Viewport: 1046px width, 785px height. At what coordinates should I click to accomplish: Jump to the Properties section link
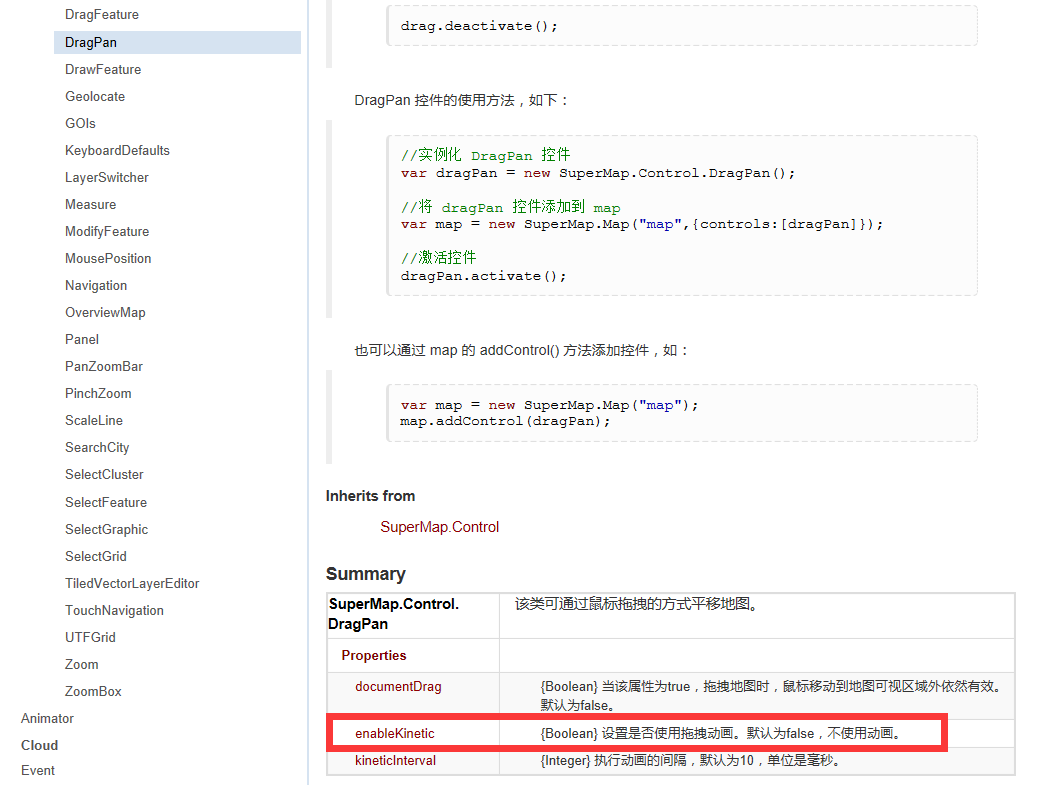coord(374,656)
